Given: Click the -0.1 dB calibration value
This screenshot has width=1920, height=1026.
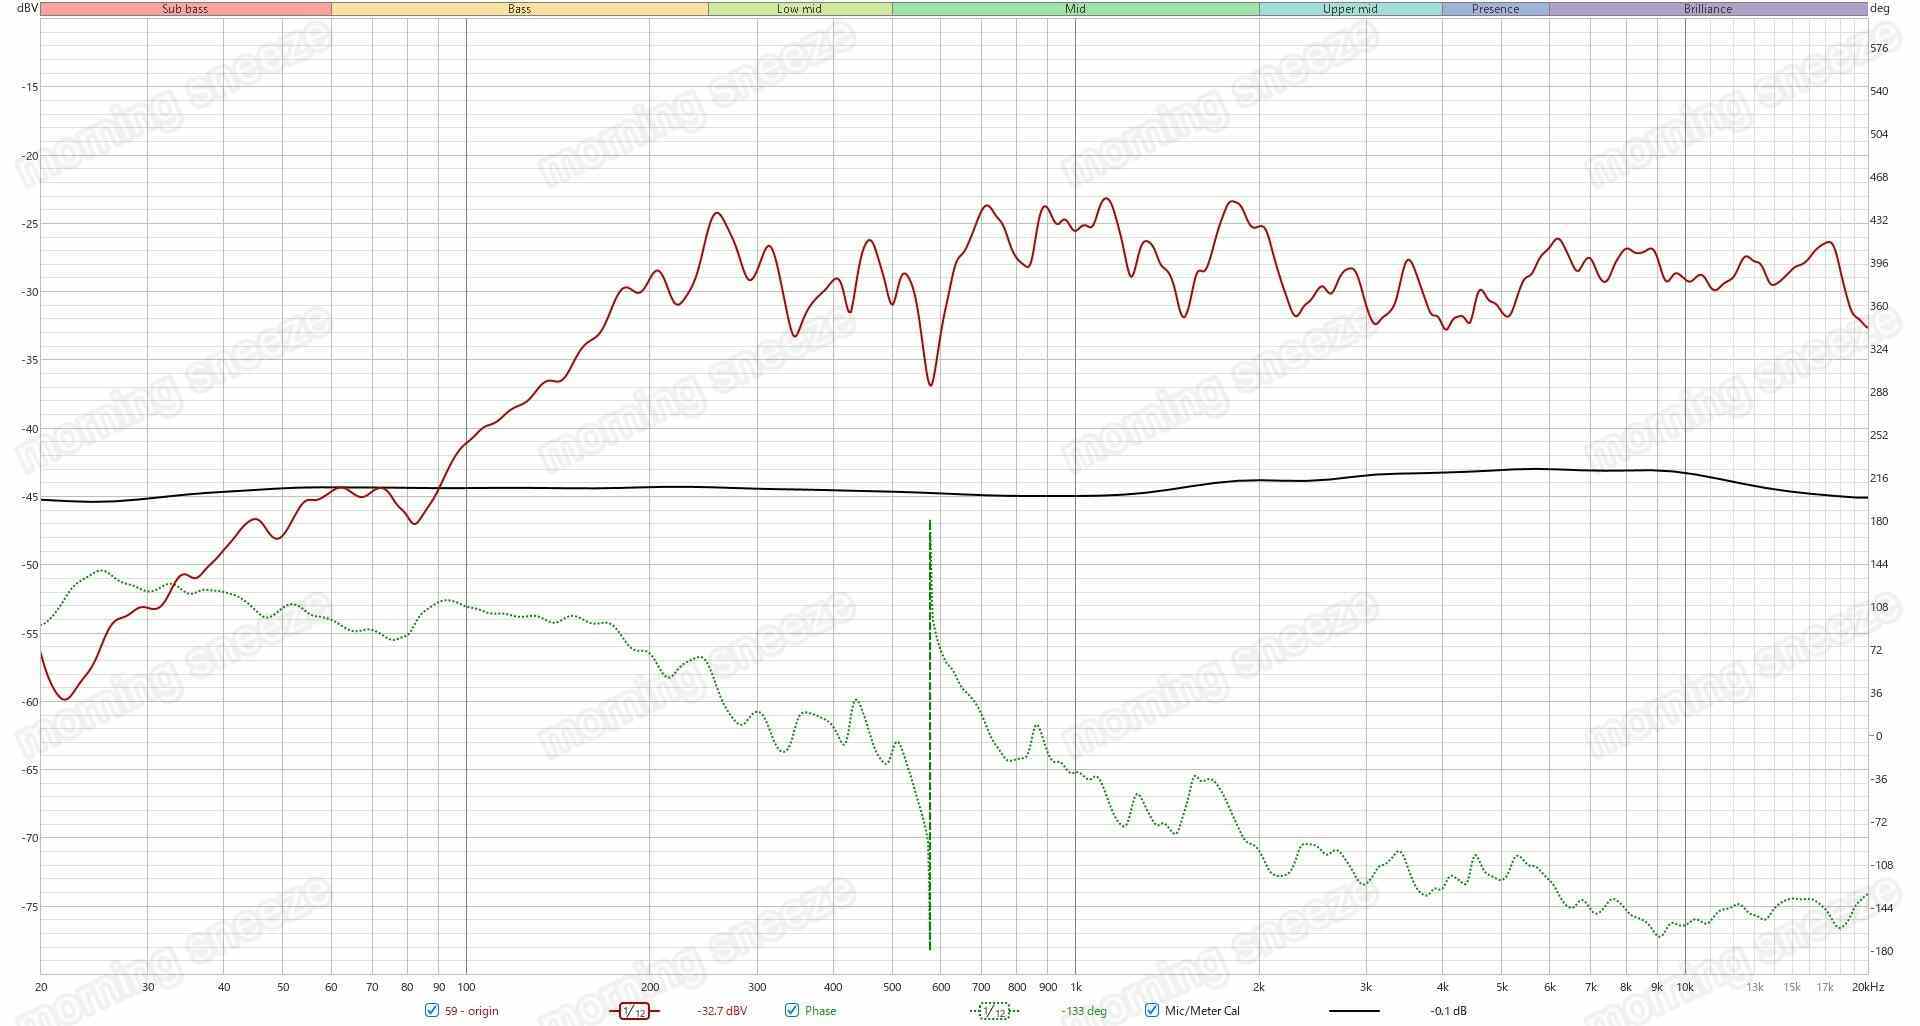Looking at the screenshot, I should coord(1448,1011).
